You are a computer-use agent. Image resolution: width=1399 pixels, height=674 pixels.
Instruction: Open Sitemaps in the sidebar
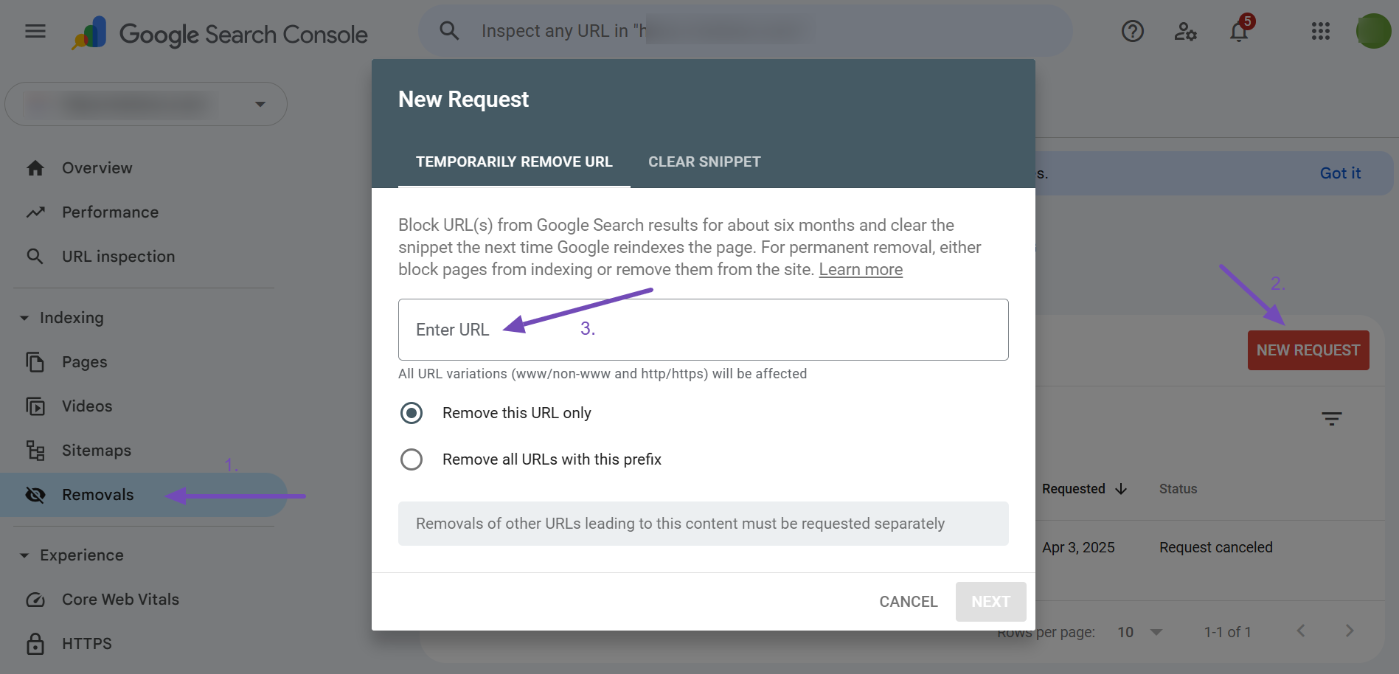click(96, 451)
